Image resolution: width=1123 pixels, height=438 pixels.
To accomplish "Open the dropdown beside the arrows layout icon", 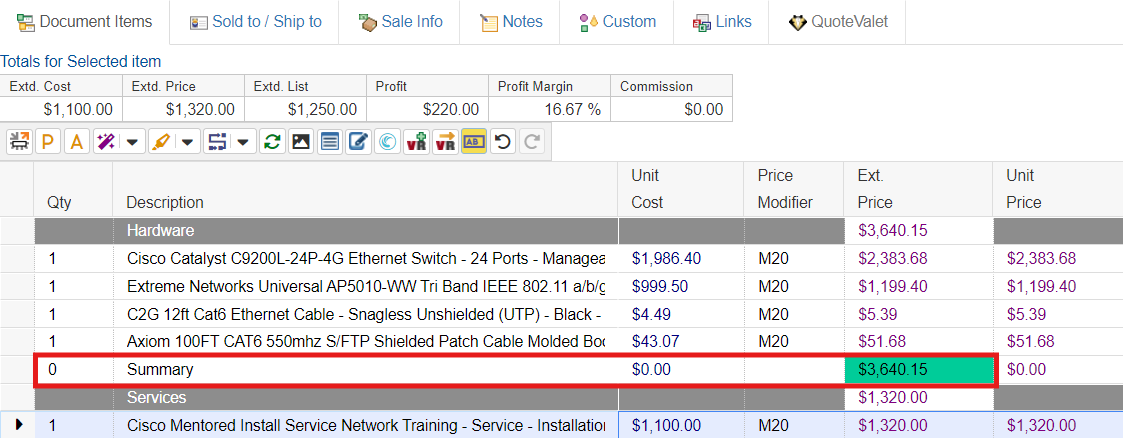I will (x=243, y=142).
